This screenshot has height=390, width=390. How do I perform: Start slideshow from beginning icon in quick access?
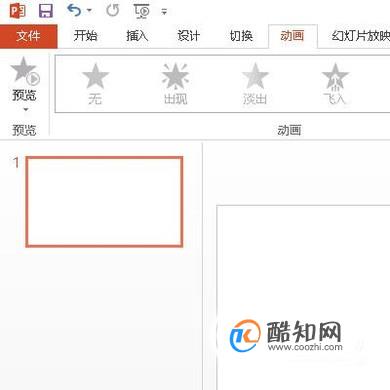point(142,11)
